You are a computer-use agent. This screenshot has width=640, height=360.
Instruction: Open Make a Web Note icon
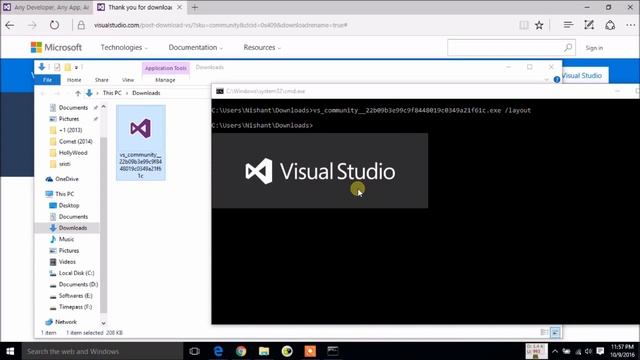pos(589,25)
